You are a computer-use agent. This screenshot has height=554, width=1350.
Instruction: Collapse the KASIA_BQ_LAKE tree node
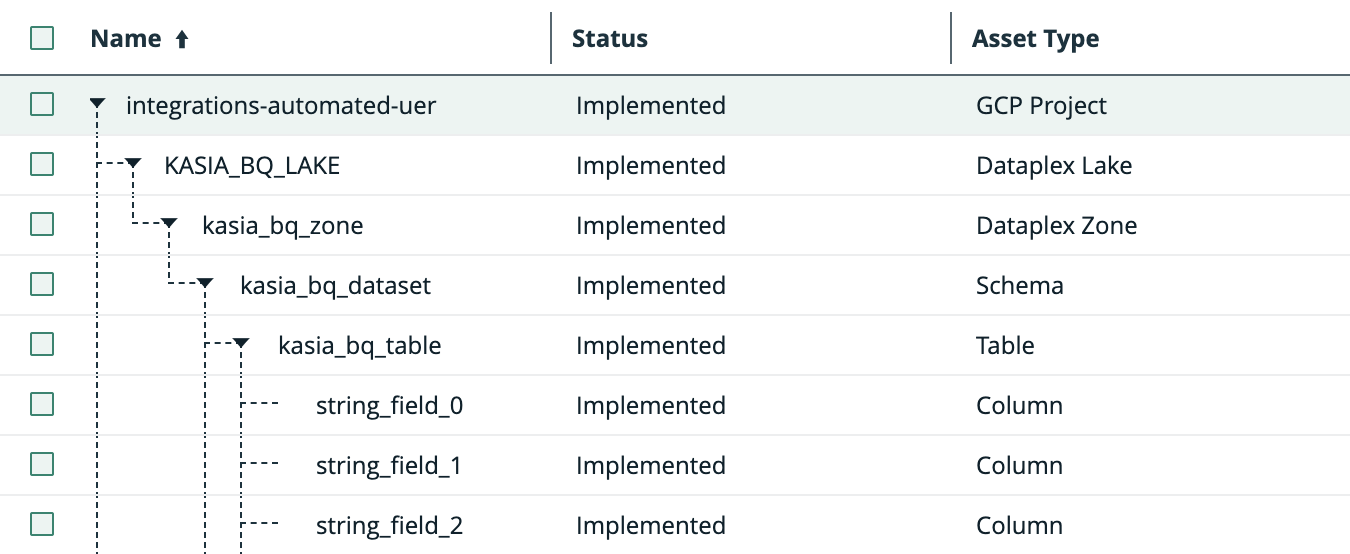point(133,164)
